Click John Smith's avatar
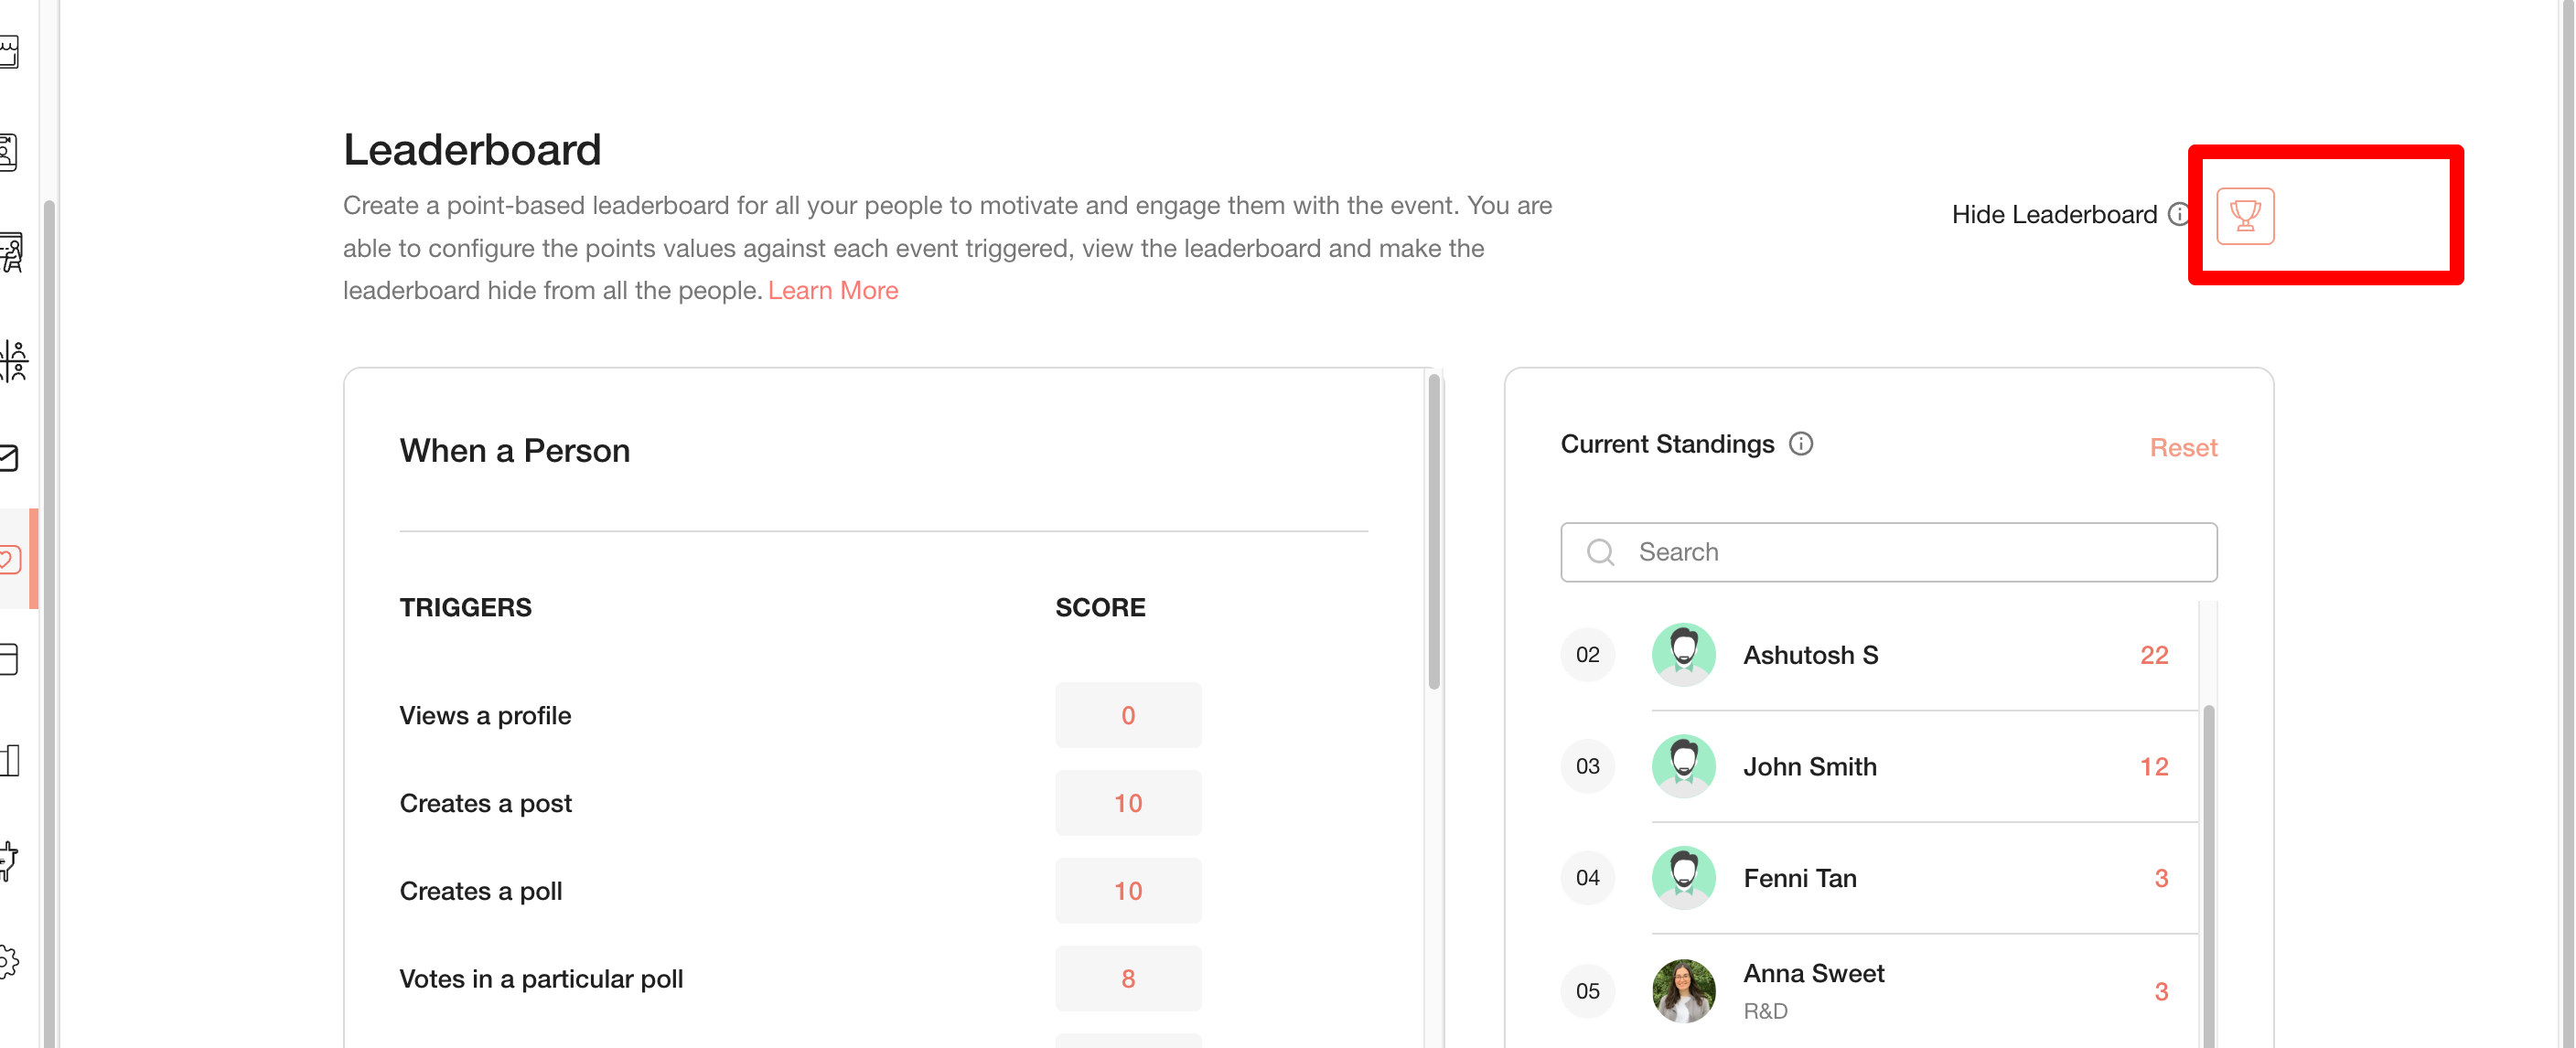Viewport: 2576px width, 1048px height. click(x=1683, y=766)
